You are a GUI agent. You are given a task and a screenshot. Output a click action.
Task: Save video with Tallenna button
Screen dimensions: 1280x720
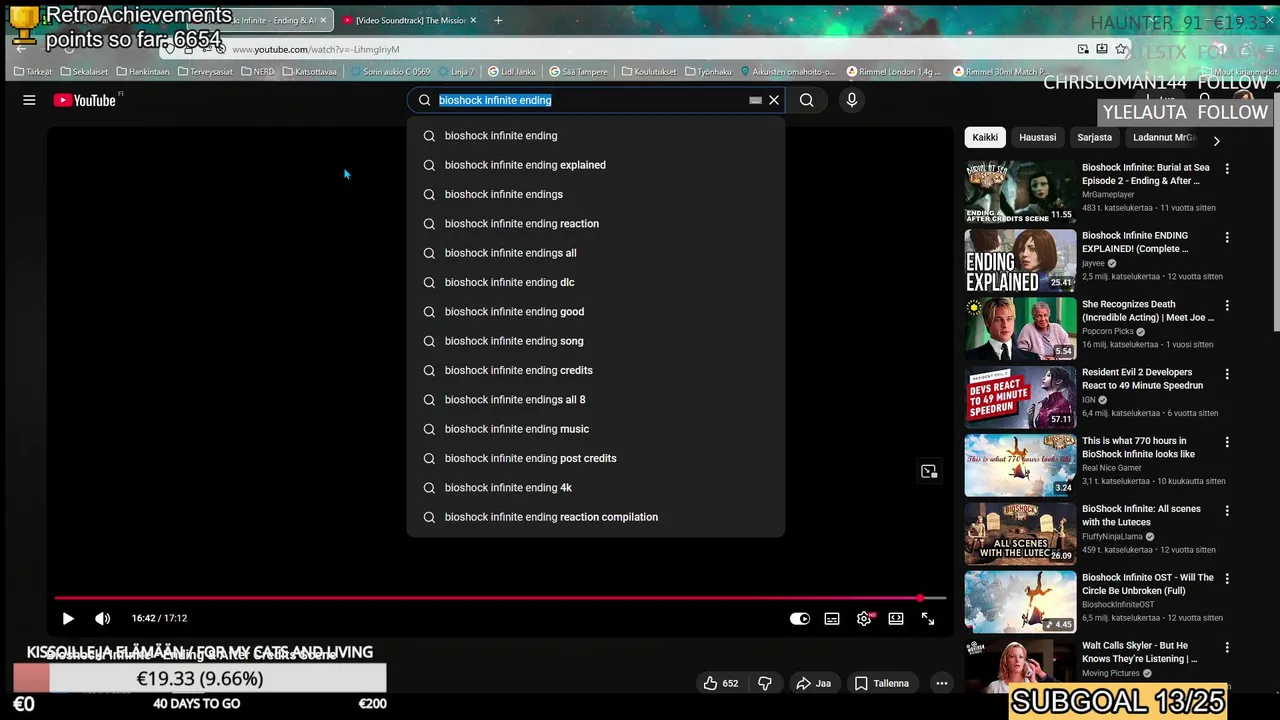pos(882,684)
